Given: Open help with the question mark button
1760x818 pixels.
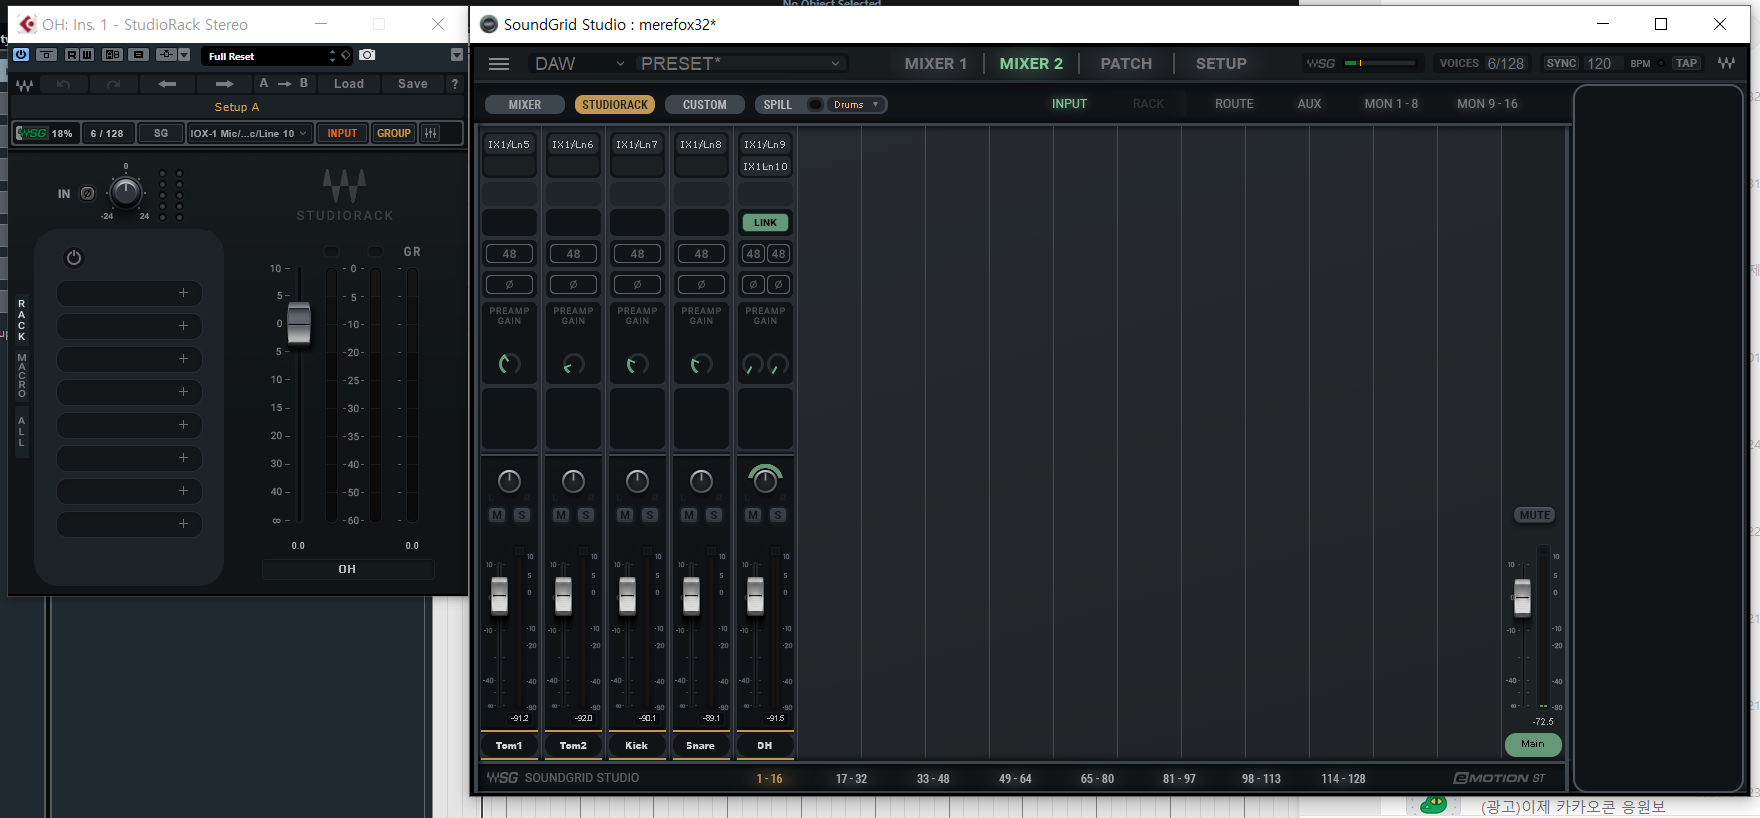Looking at the screenshot, I should pyautogui.click(x=455, y=84).
